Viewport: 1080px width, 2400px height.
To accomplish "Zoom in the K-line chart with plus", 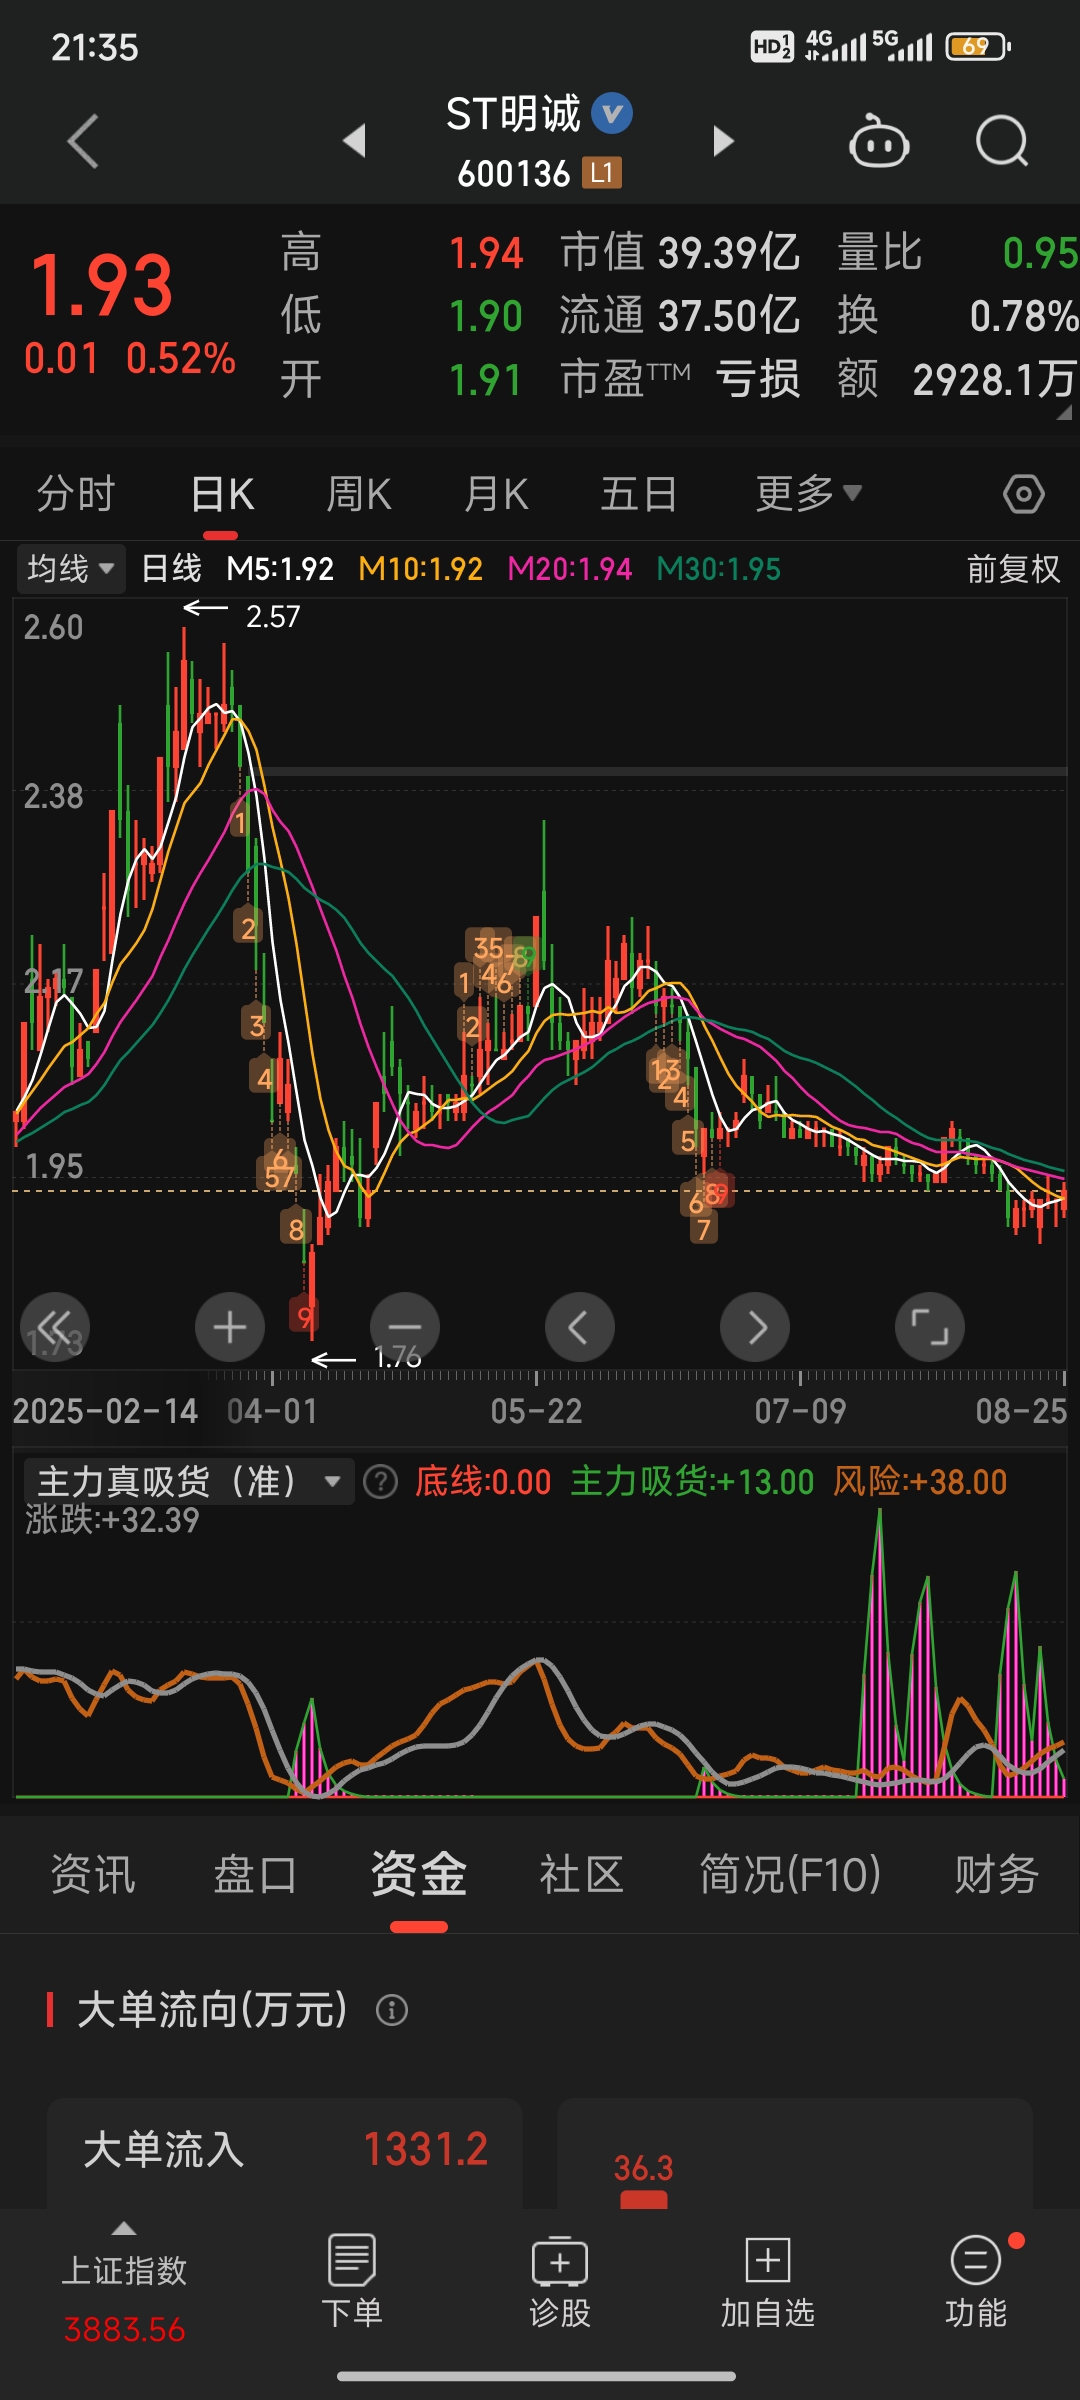I will [230, 1327].
